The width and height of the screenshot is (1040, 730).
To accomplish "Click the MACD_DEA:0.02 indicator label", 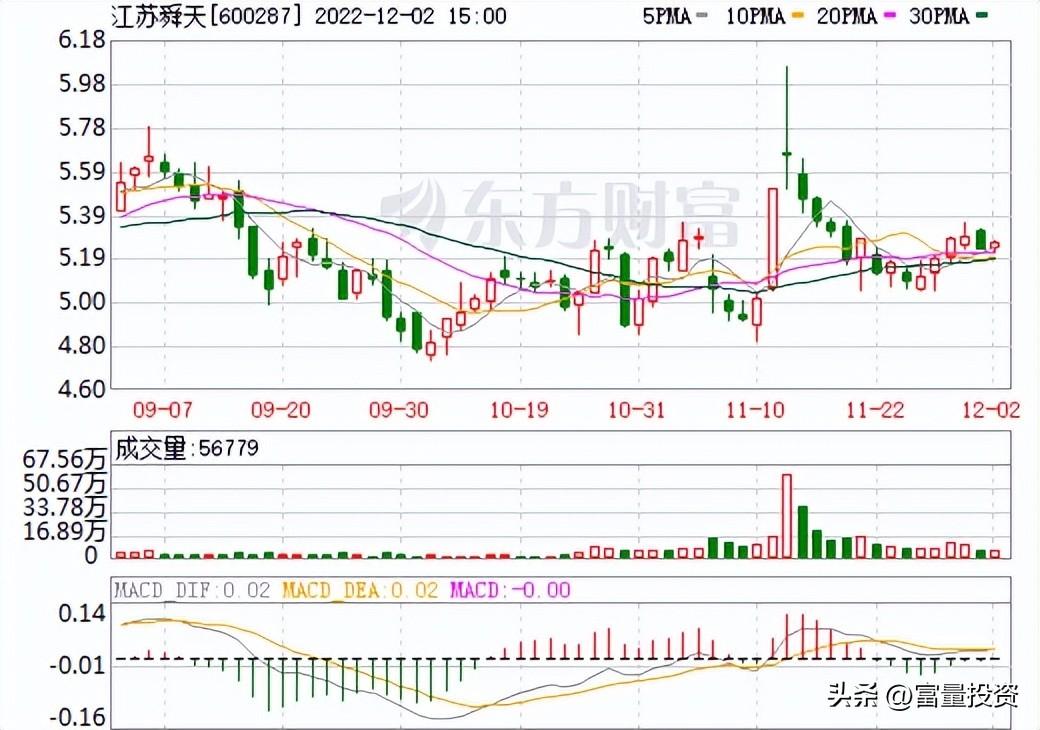I will (360, 590).
